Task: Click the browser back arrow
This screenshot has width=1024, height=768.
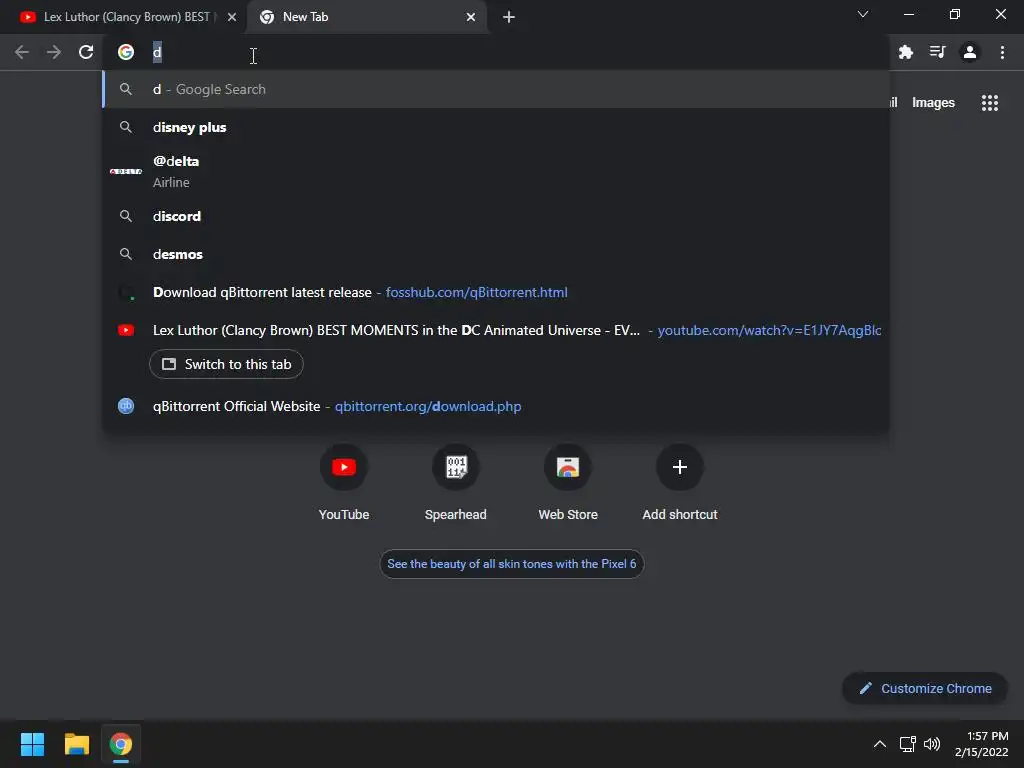Action: (x=22, y=52)
